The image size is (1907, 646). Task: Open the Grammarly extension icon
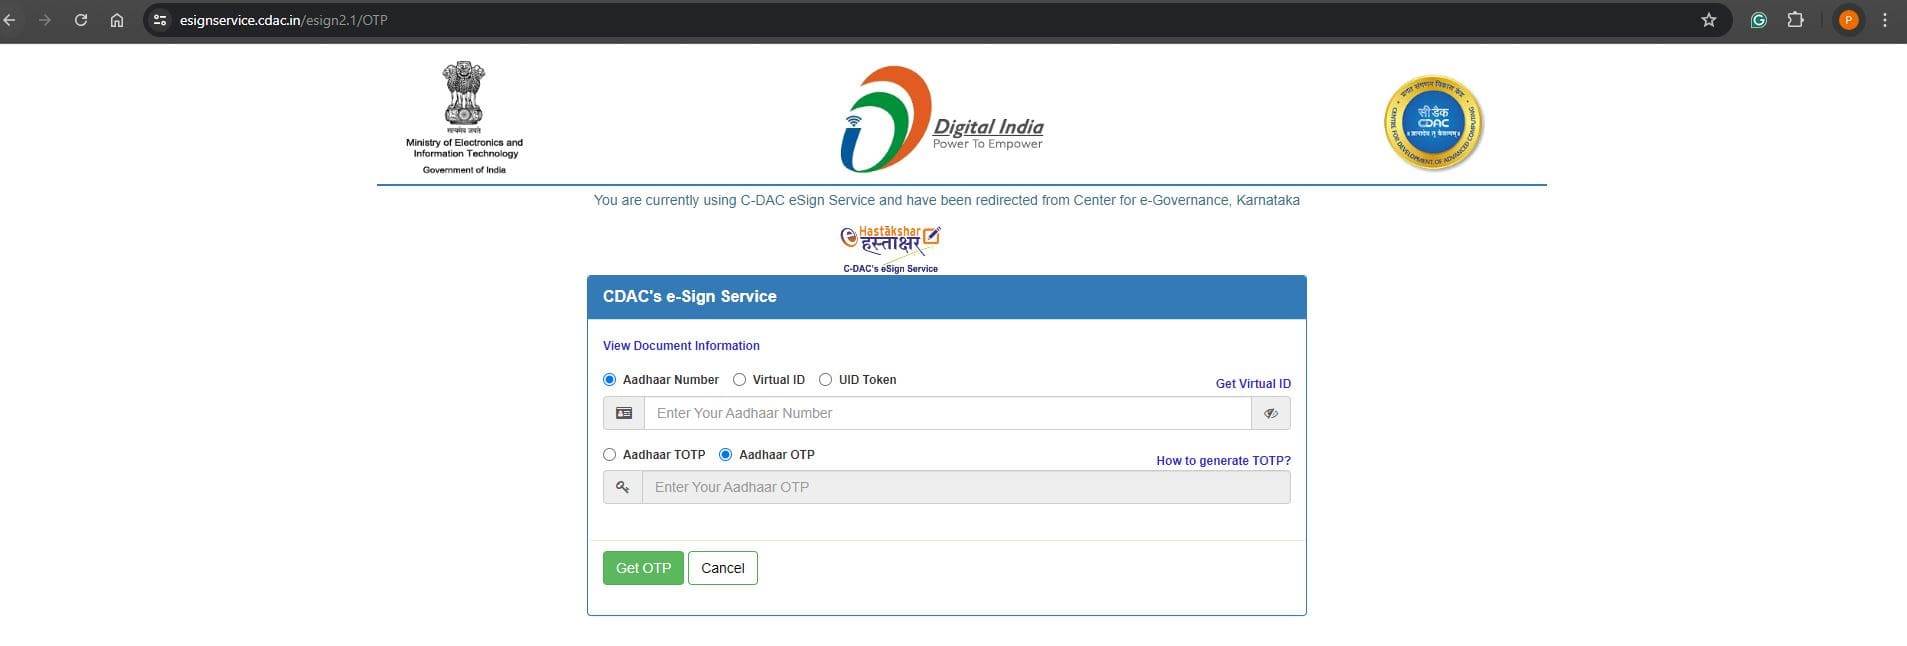click(x=1758, y=20)
